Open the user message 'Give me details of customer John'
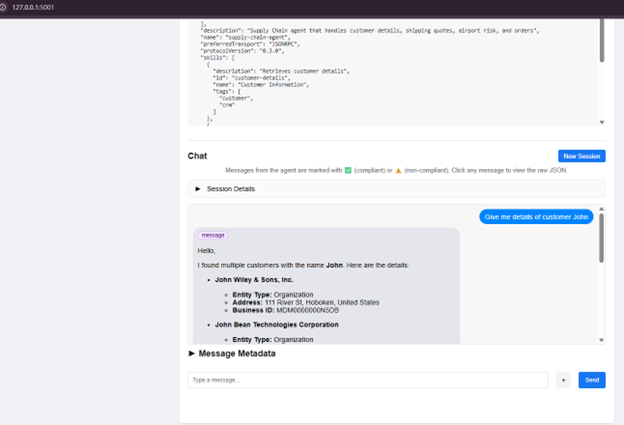Screen dimensions: 624x425 tap(536, 217)
